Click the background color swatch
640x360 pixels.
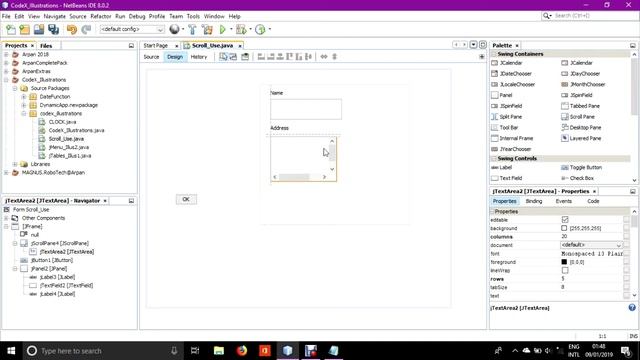(x=564, y=228)
